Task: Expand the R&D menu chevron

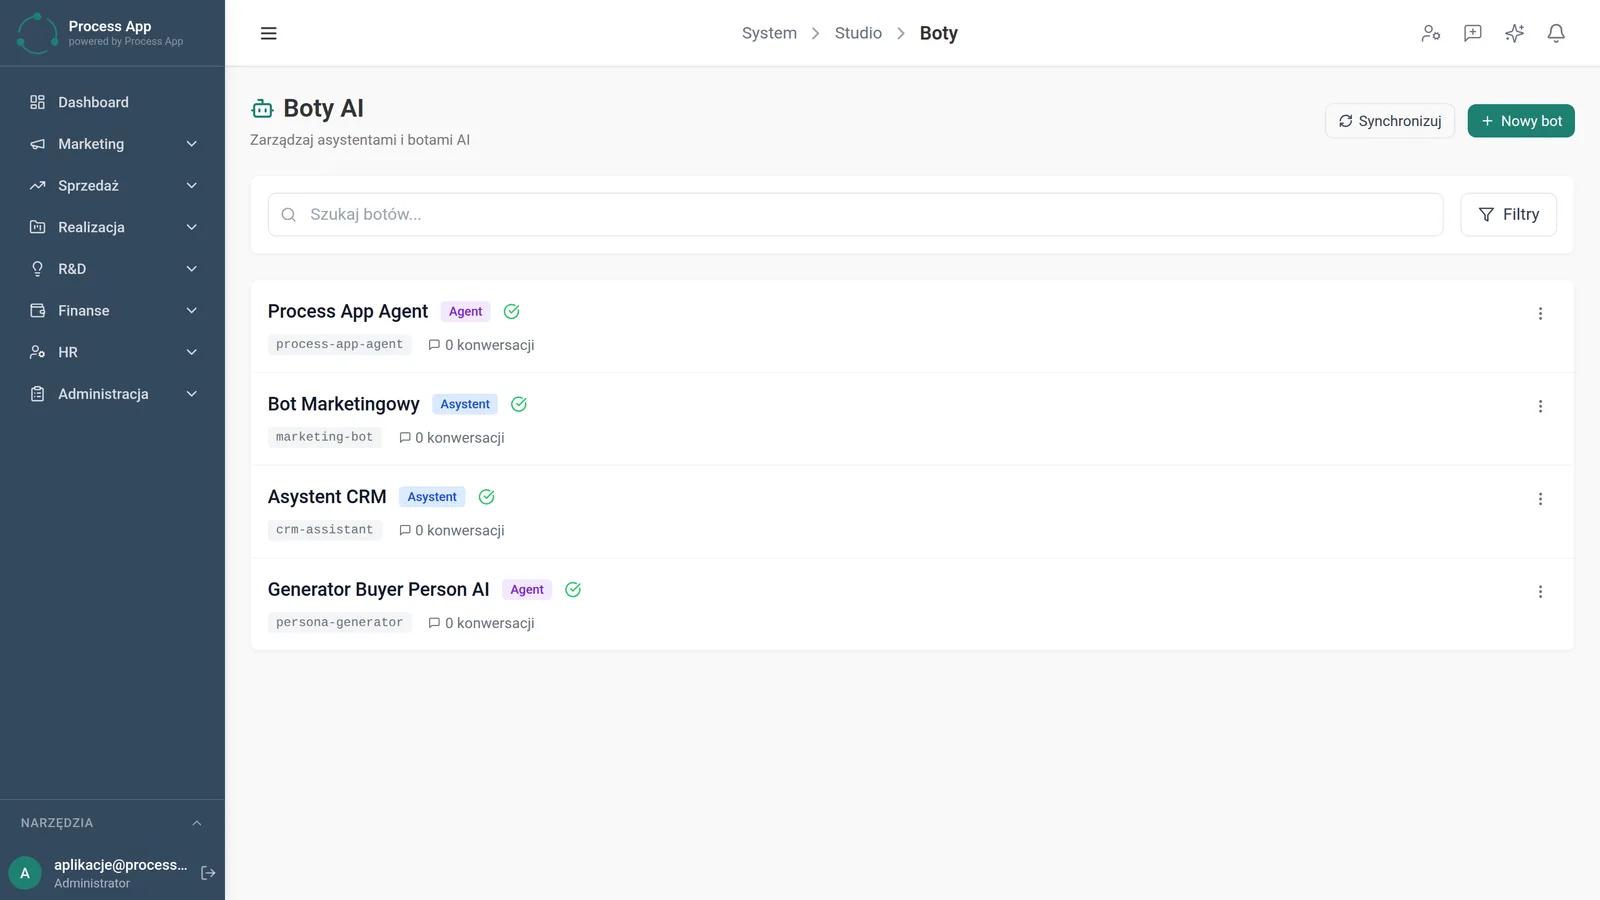Action: pyautogui.click(x=191, y=269)
